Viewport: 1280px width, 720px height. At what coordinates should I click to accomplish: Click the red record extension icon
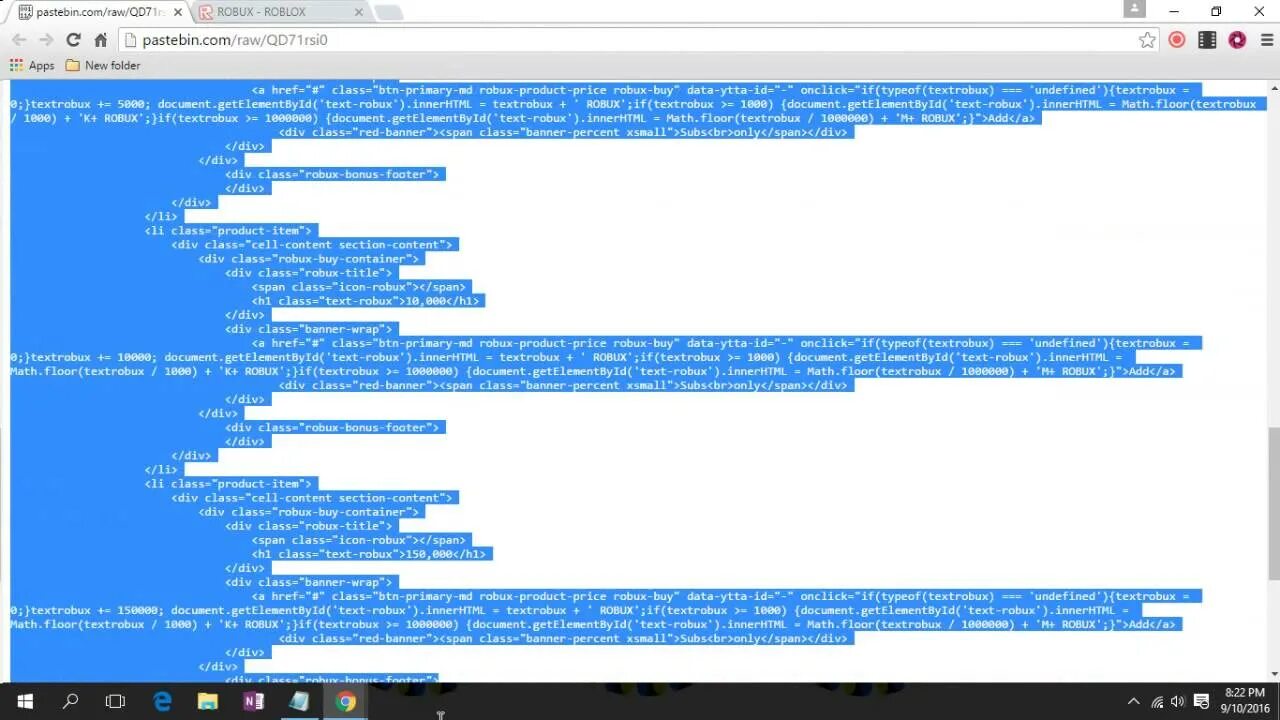pos(1177,40)
